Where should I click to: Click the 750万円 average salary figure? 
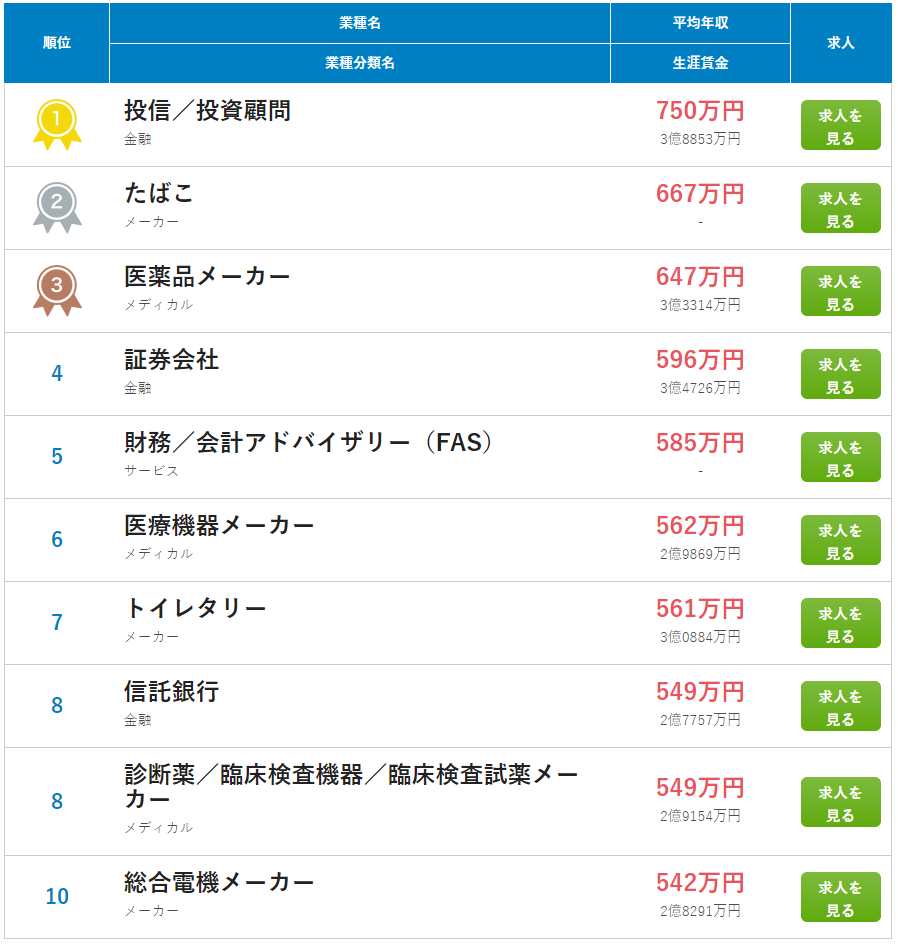coord(700,111)
